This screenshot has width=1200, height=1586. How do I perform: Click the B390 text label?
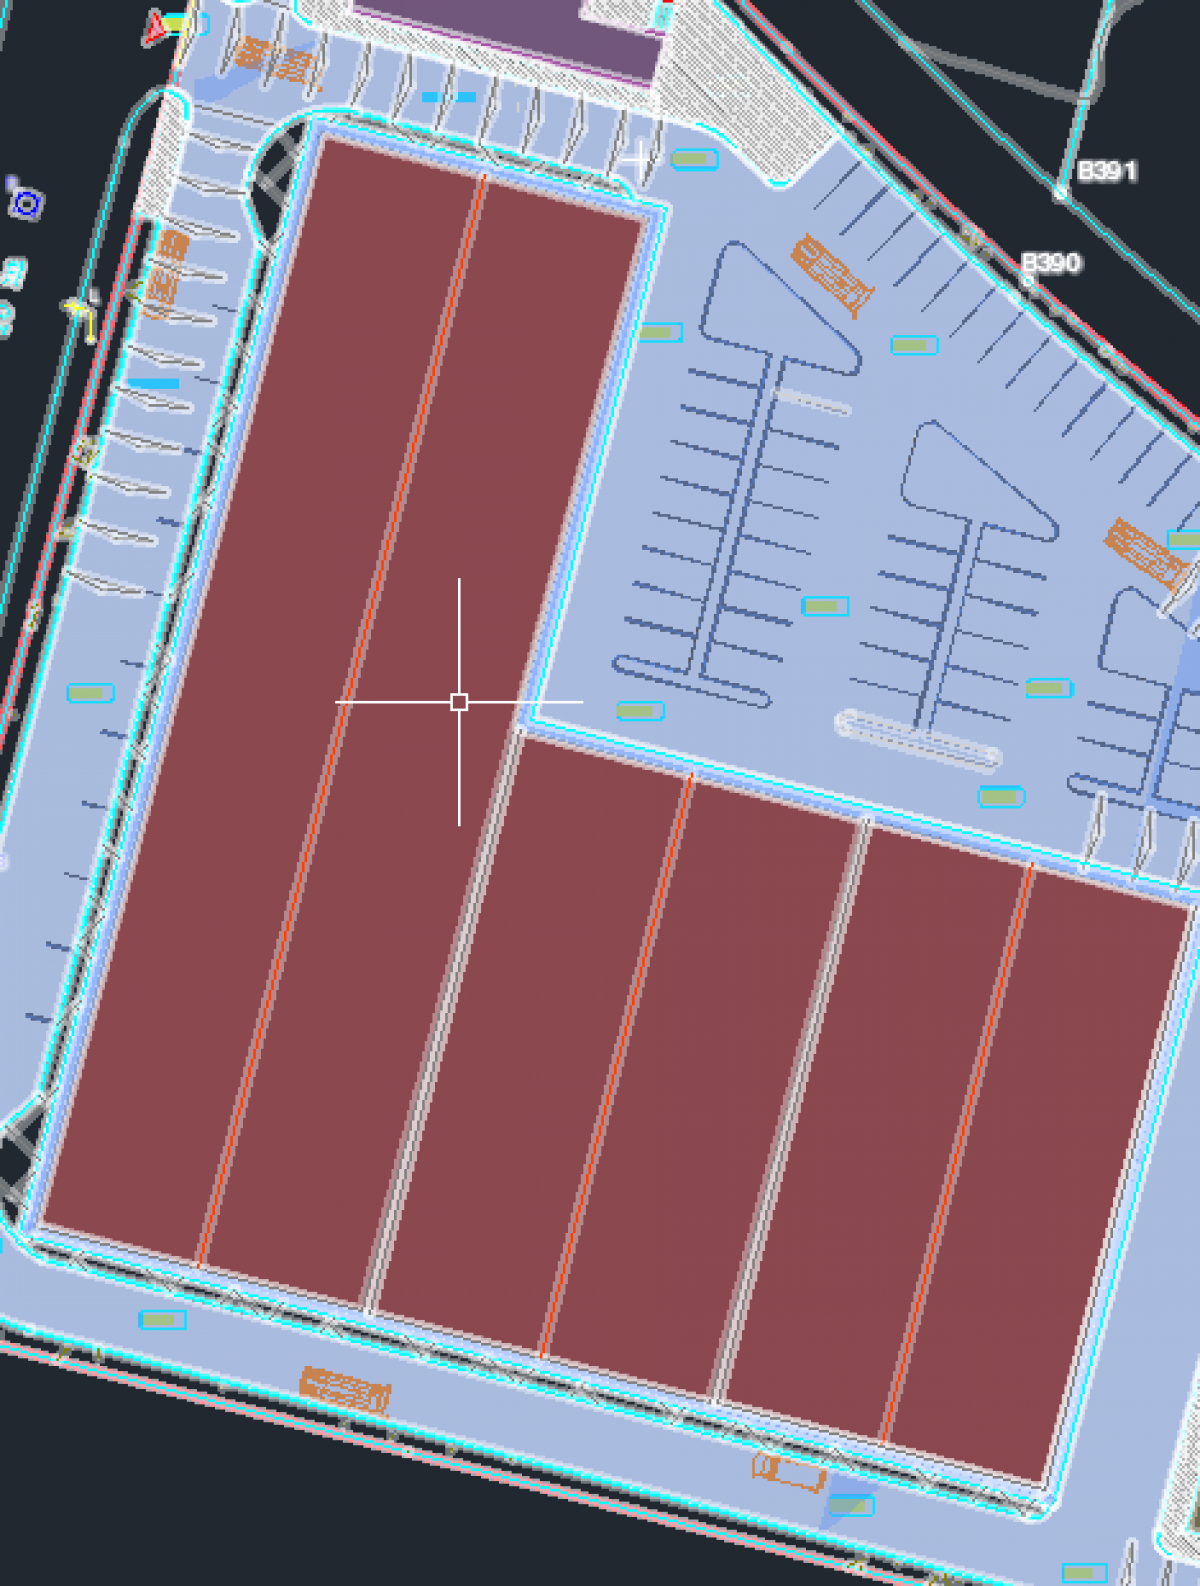(x=1052, y=263)
